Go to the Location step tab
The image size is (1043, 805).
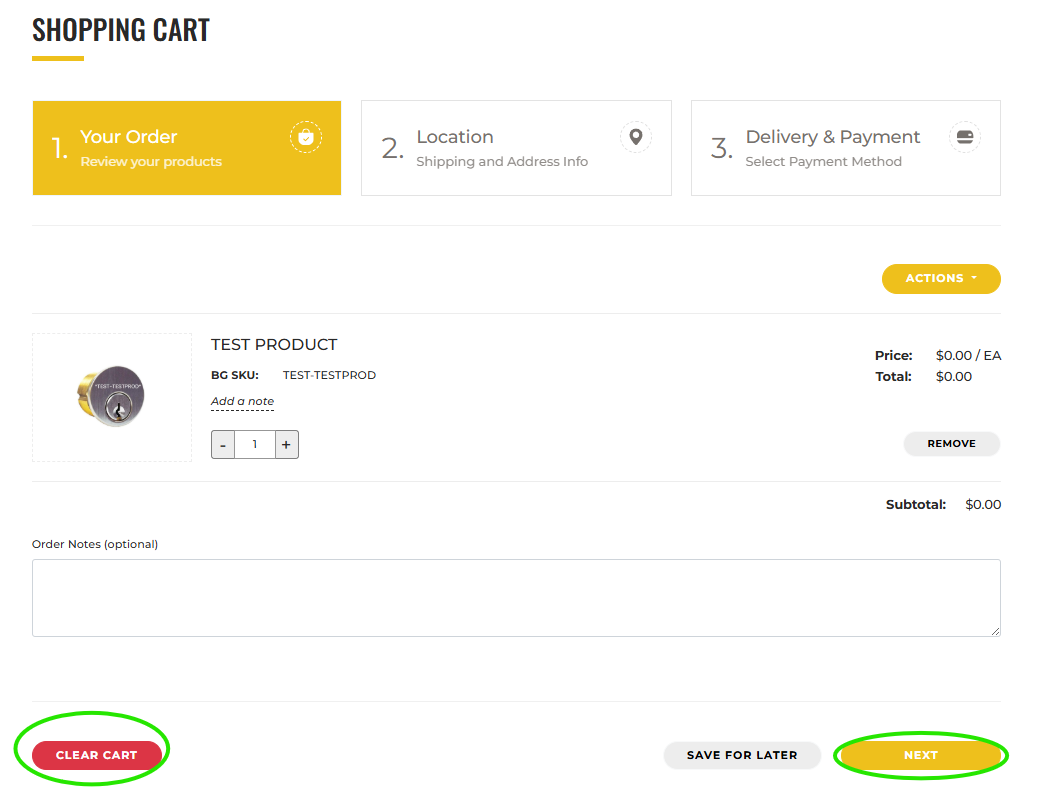[x=516, y=148]
